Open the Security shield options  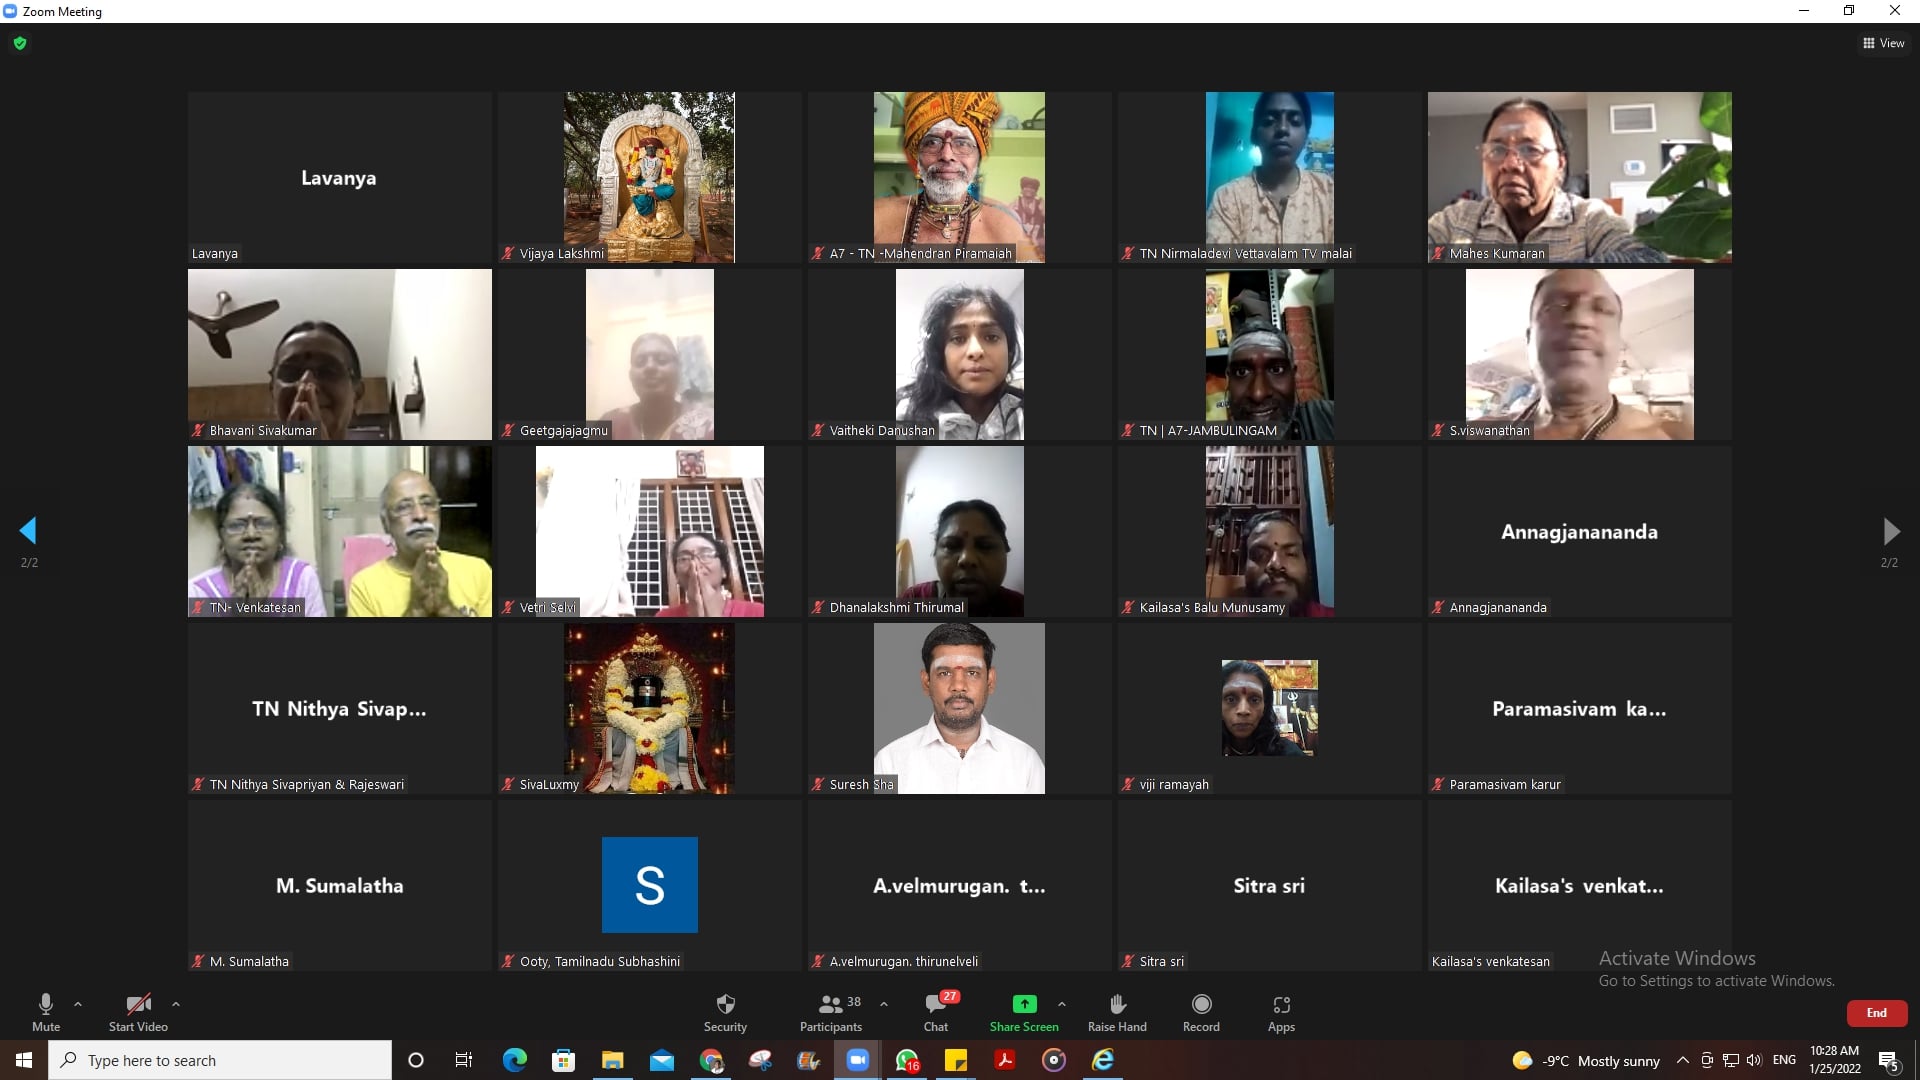pyautogui.click(x=725, y=1005)
